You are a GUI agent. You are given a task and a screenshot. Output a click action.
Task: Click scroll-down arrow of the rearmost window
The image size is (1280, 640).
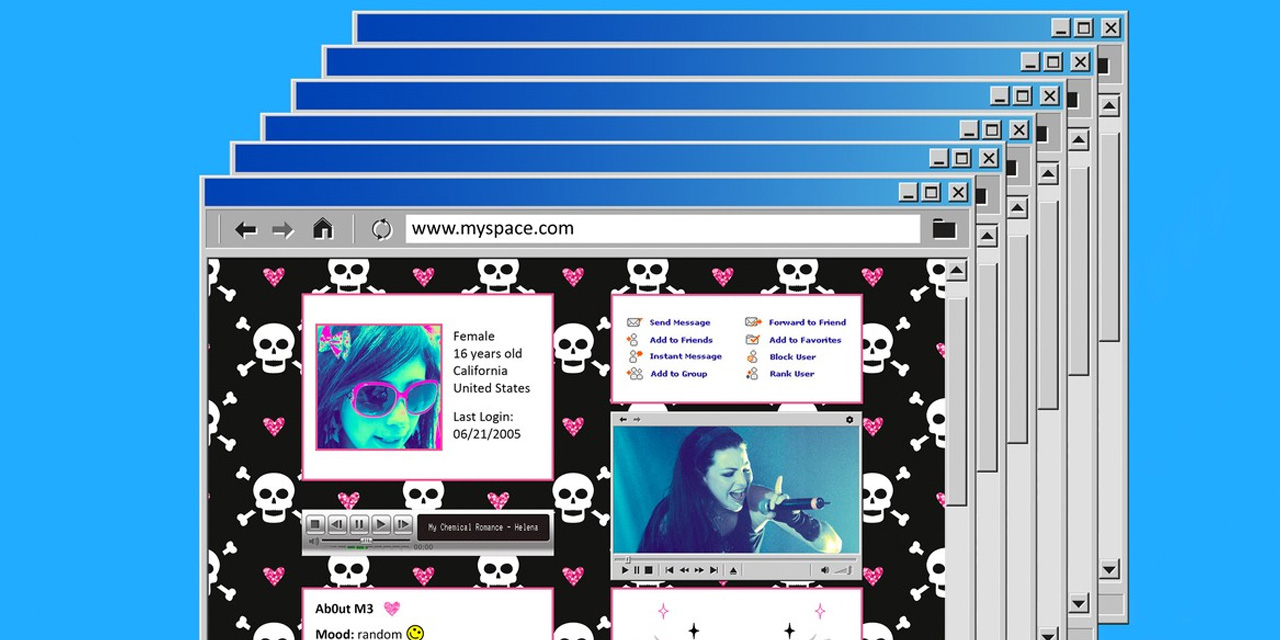[x=1108, y=569]
